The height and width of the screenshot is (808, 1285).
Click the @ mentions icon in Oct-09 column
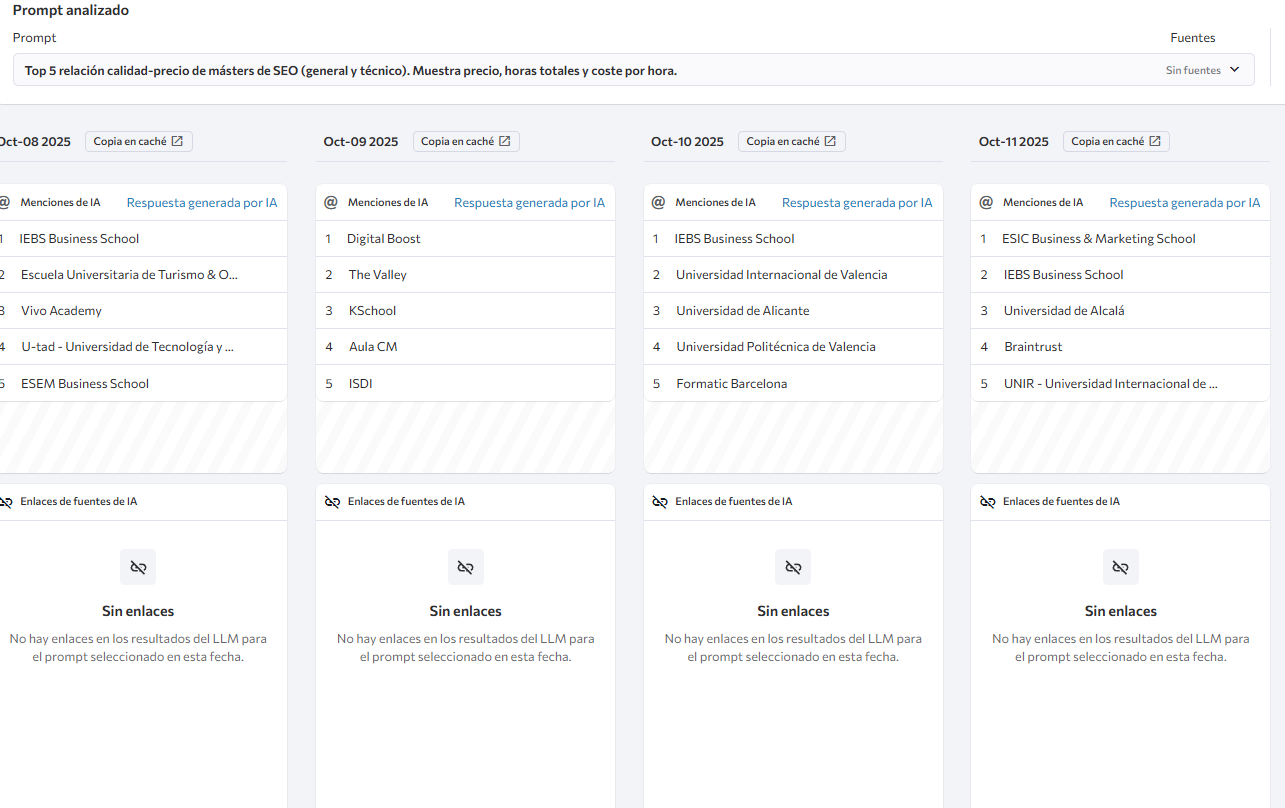[331, 203]
